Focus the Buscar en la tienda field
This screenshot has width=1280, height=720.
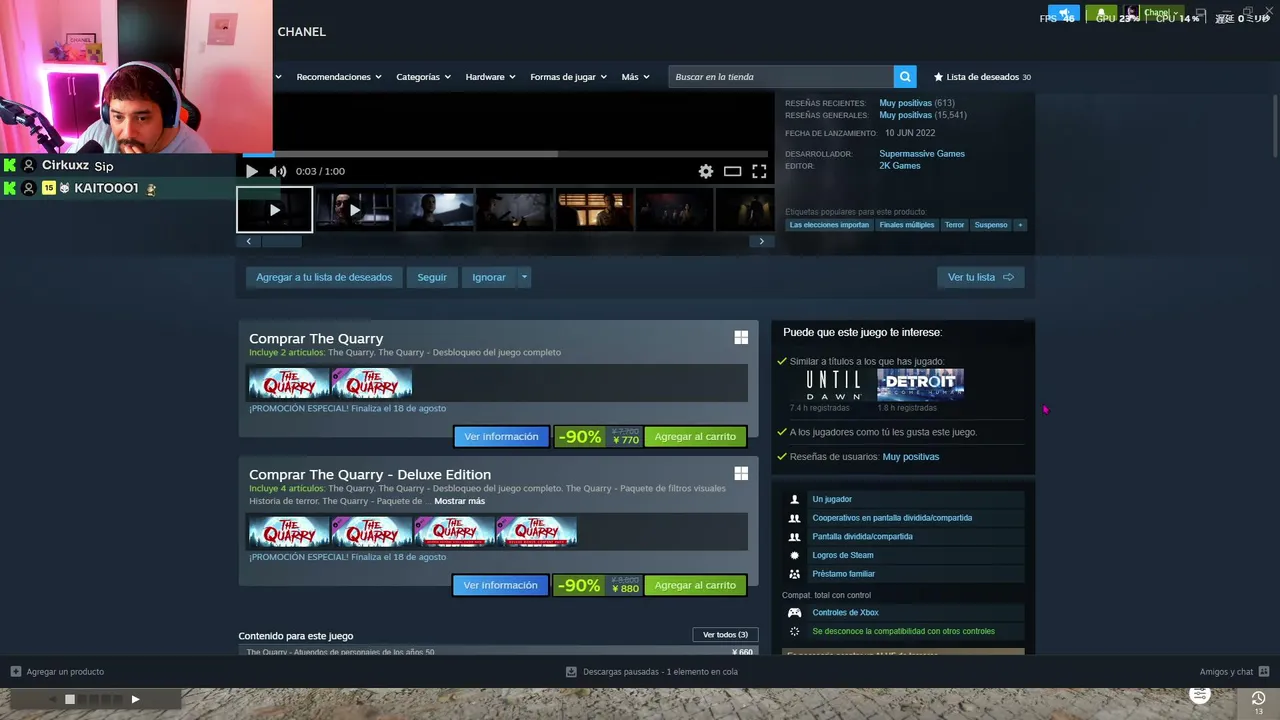pos(781,77)
